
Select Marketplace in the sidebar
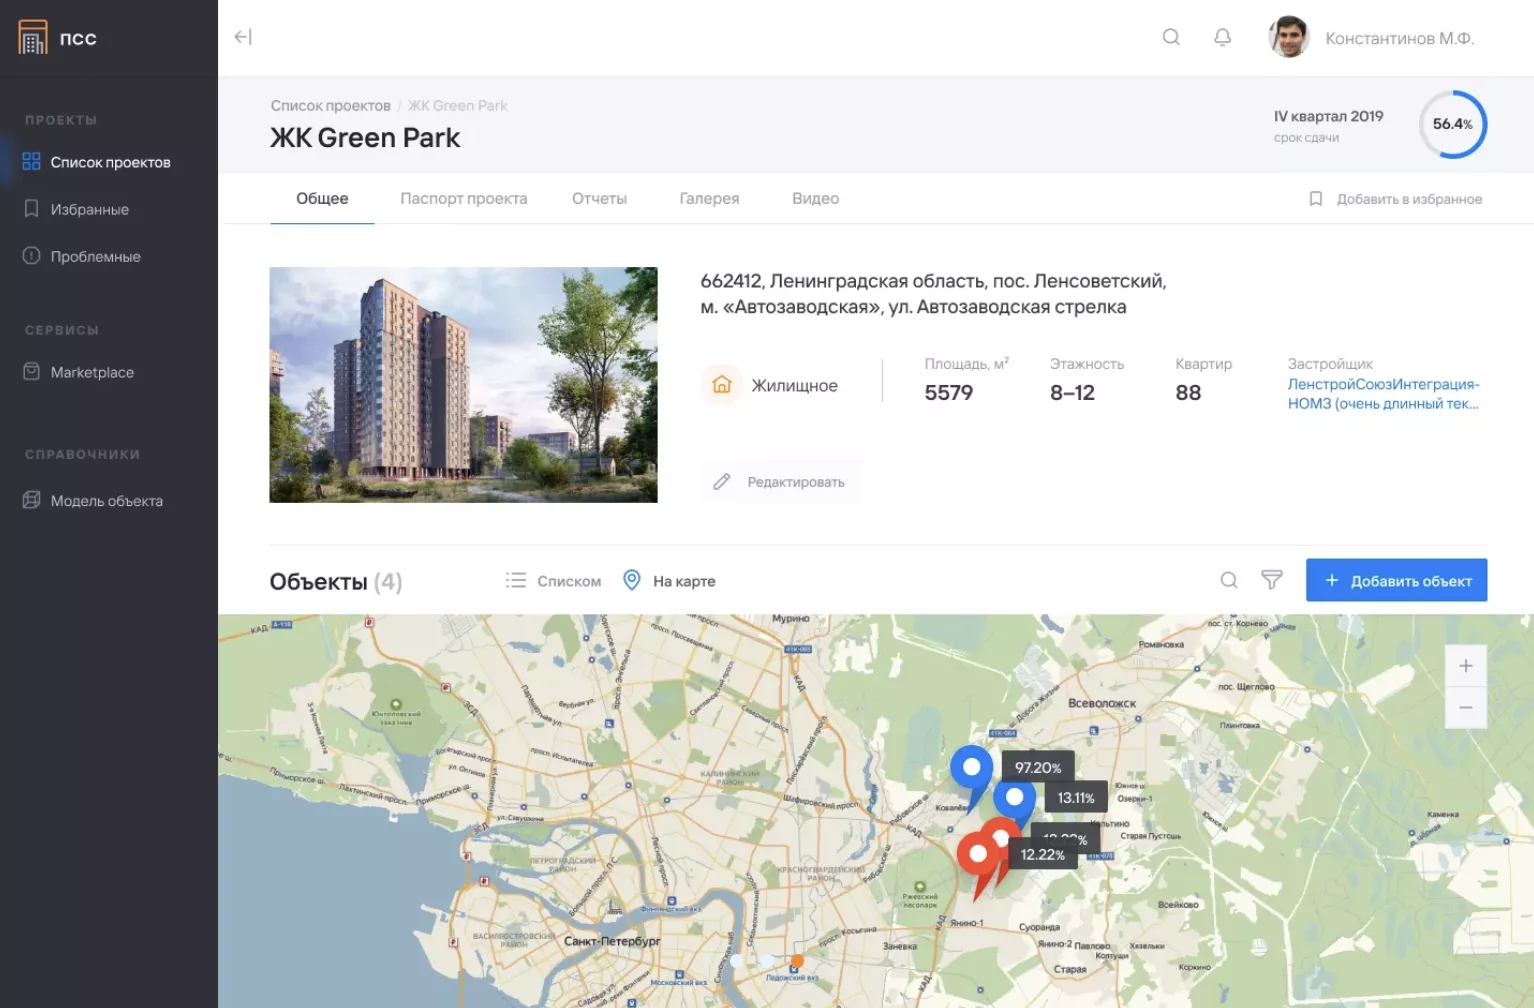(x=92, y=372)
